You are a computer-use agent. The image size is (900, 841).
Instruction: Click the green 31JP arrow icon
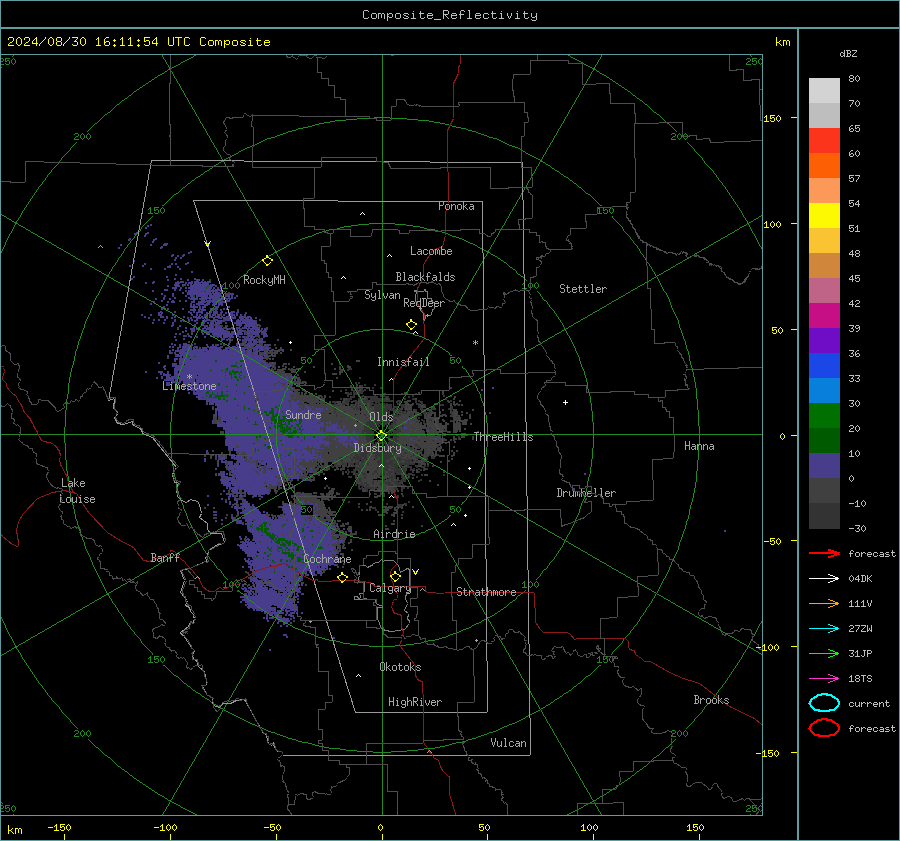pyautogui.click(x=824, y=653)
